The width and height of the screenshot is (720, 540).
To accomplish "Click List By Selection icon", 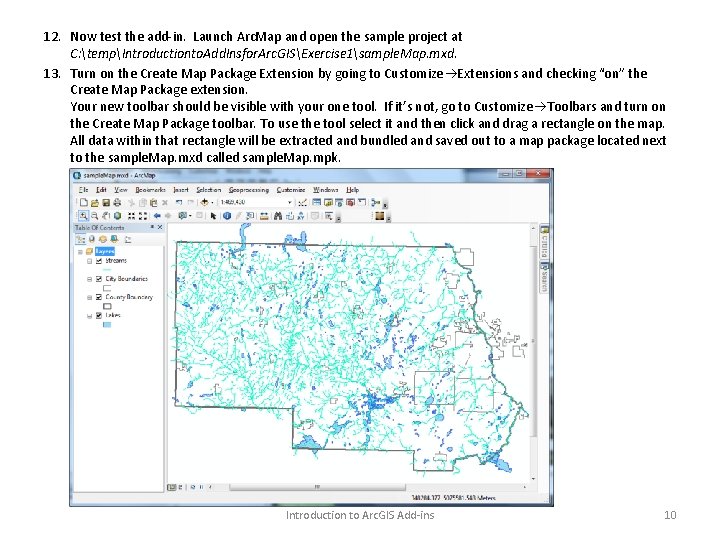I will pos(114,239).
